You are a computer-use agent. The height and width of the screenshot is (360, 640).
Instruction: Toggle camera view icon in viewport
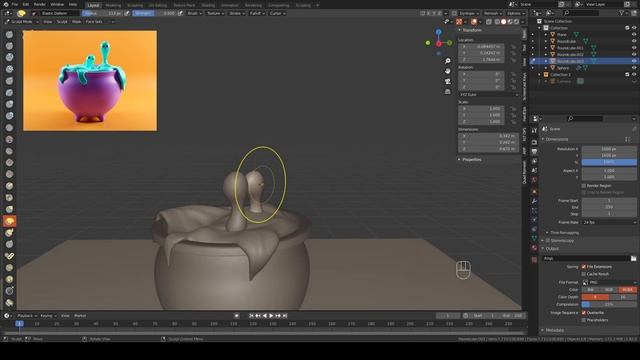click(x=448, y=81)
